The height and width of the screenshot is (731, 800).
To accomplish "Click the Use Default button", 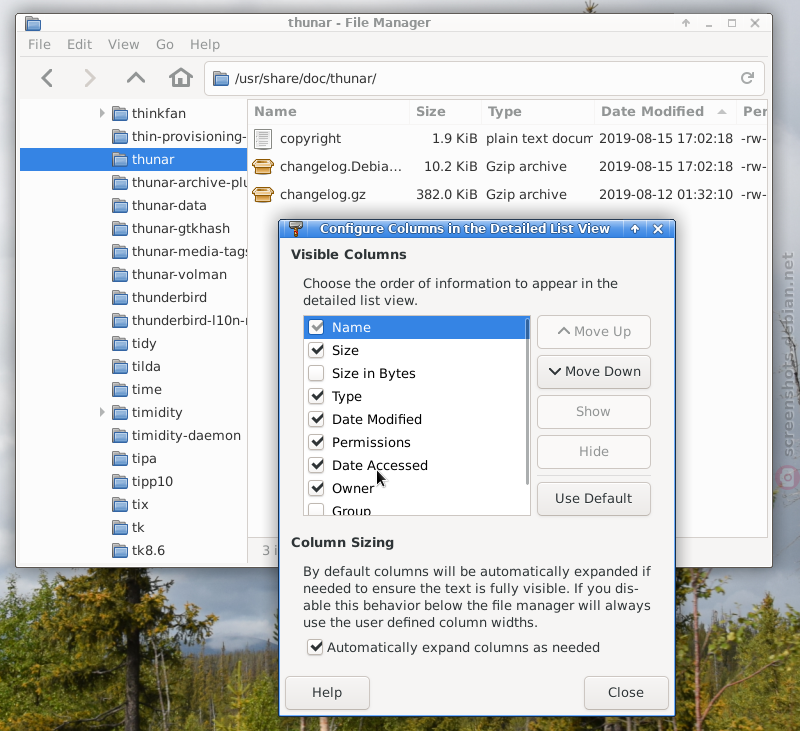I will (x=594, y=498).
